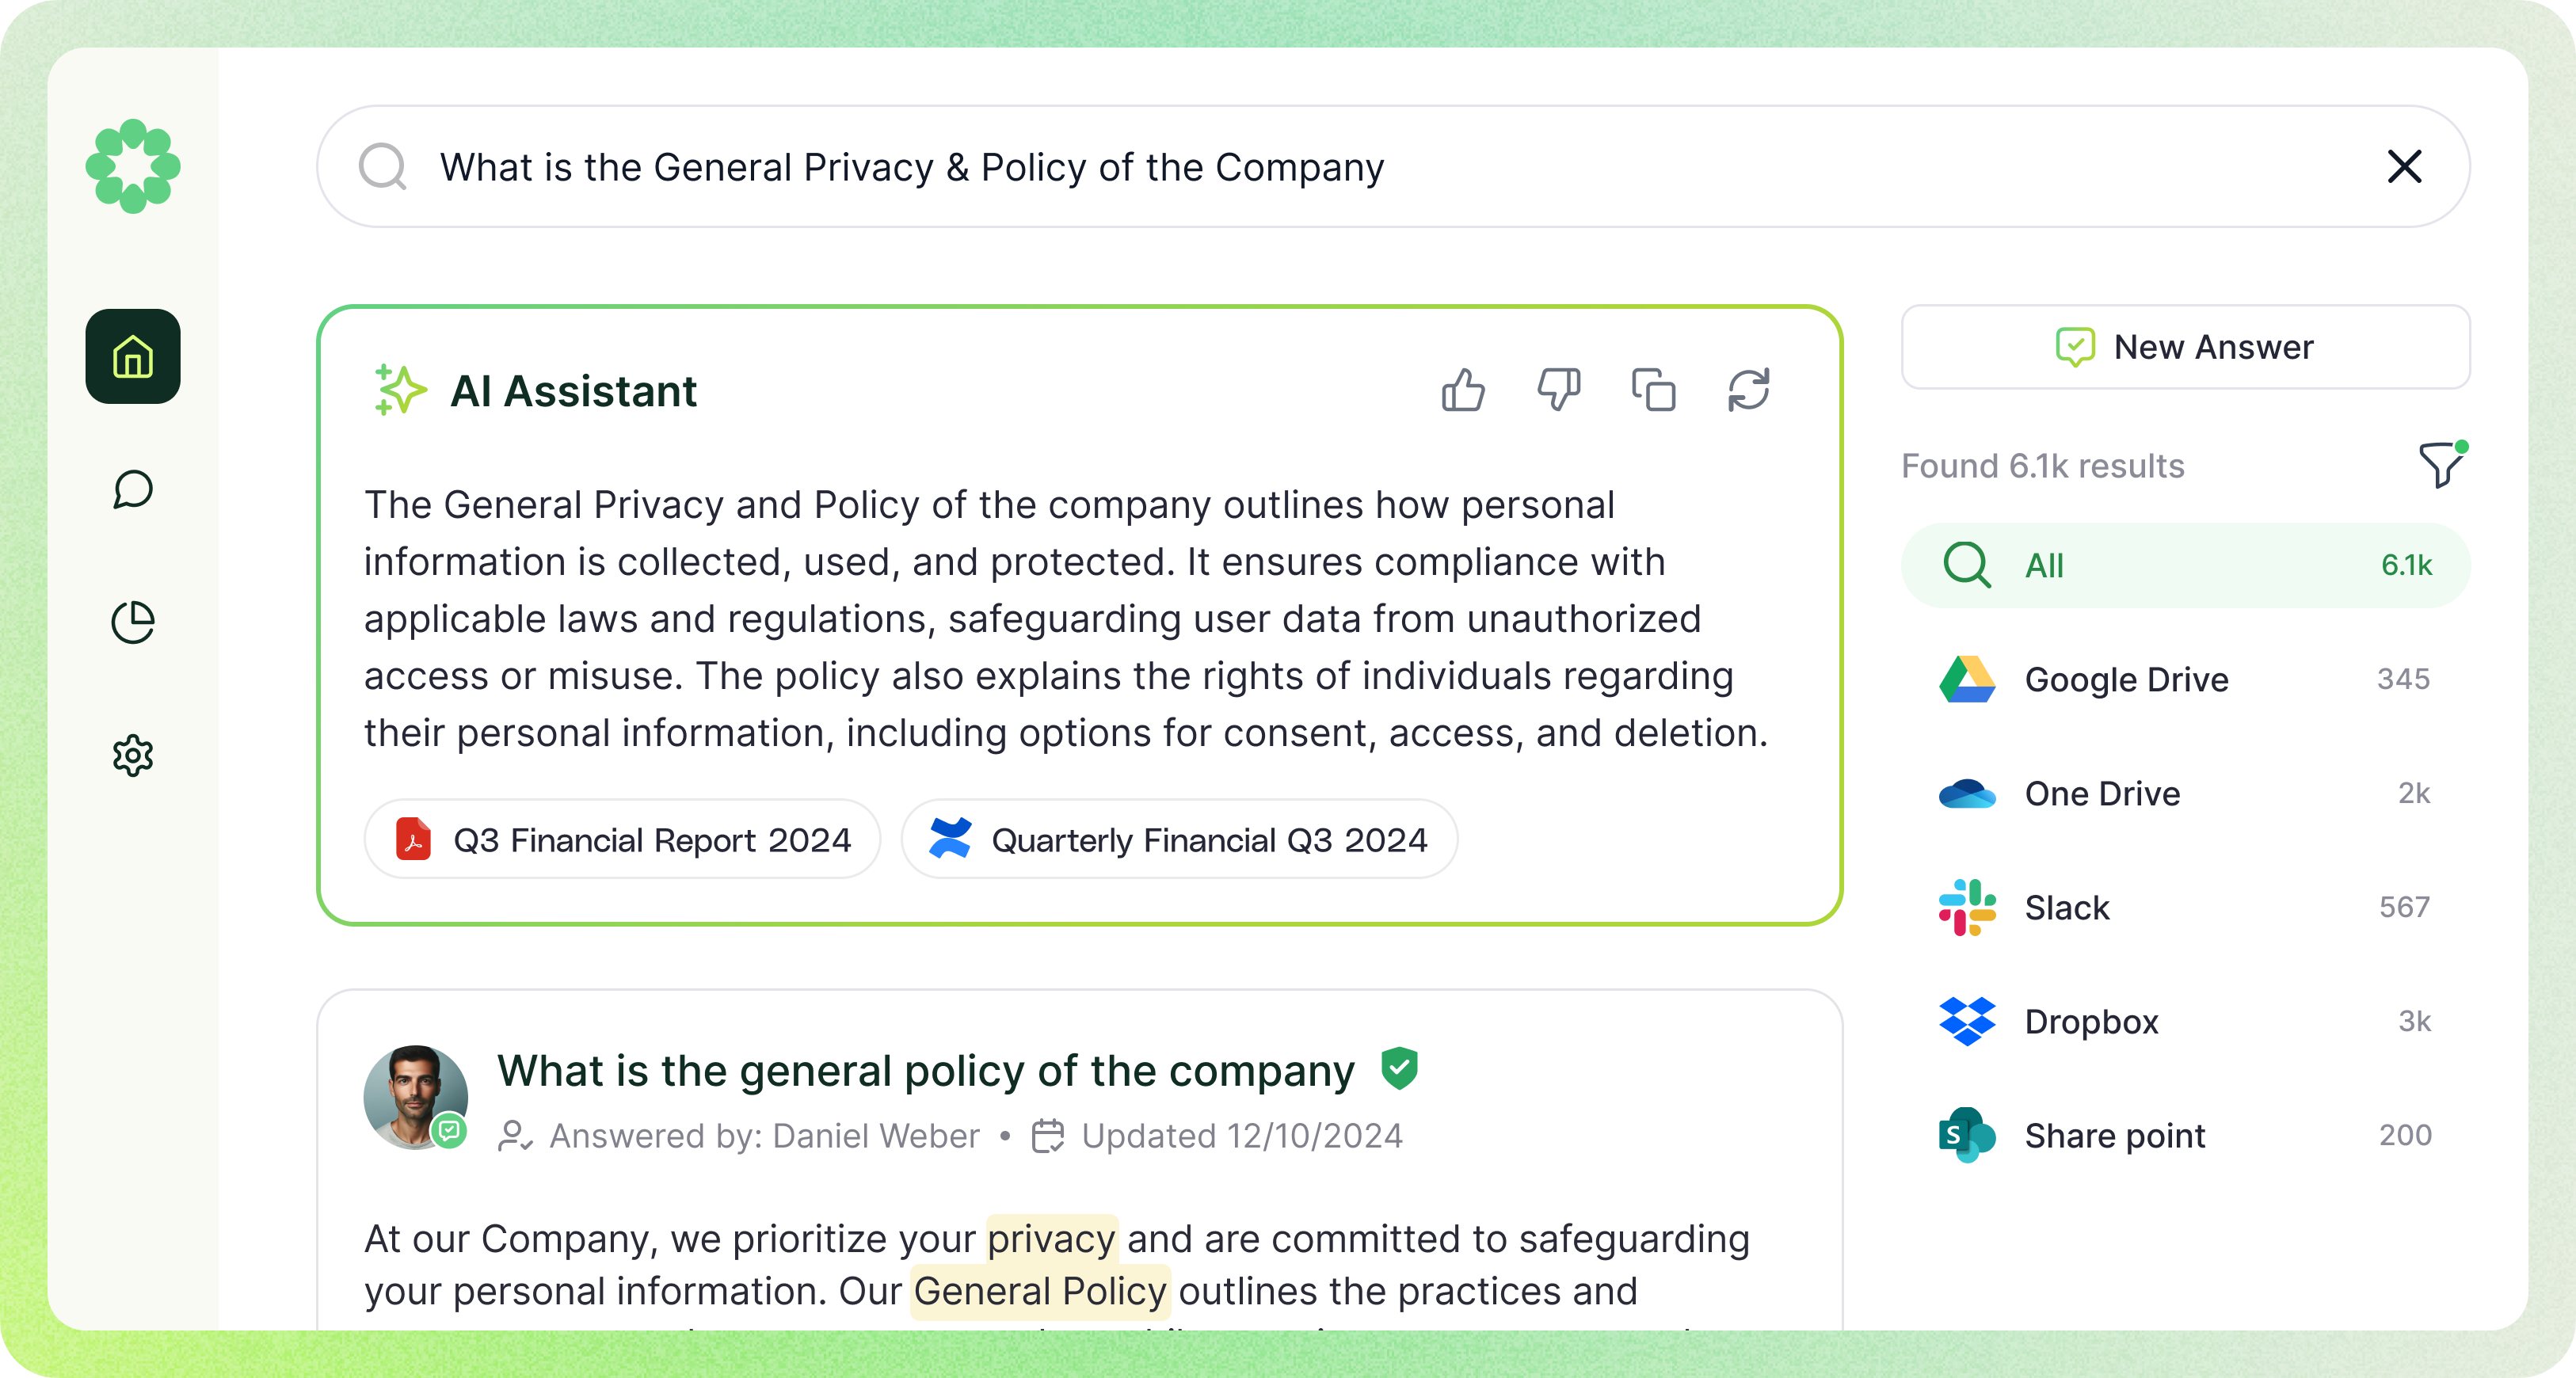Copy the AI Assistant answer
This screenshot has height=1378, width=2576.
pos(1653,390)
